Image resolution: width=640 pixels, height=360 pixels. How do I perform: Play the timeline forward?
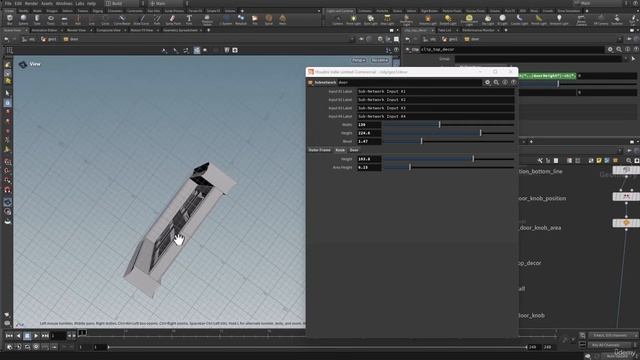36,336
